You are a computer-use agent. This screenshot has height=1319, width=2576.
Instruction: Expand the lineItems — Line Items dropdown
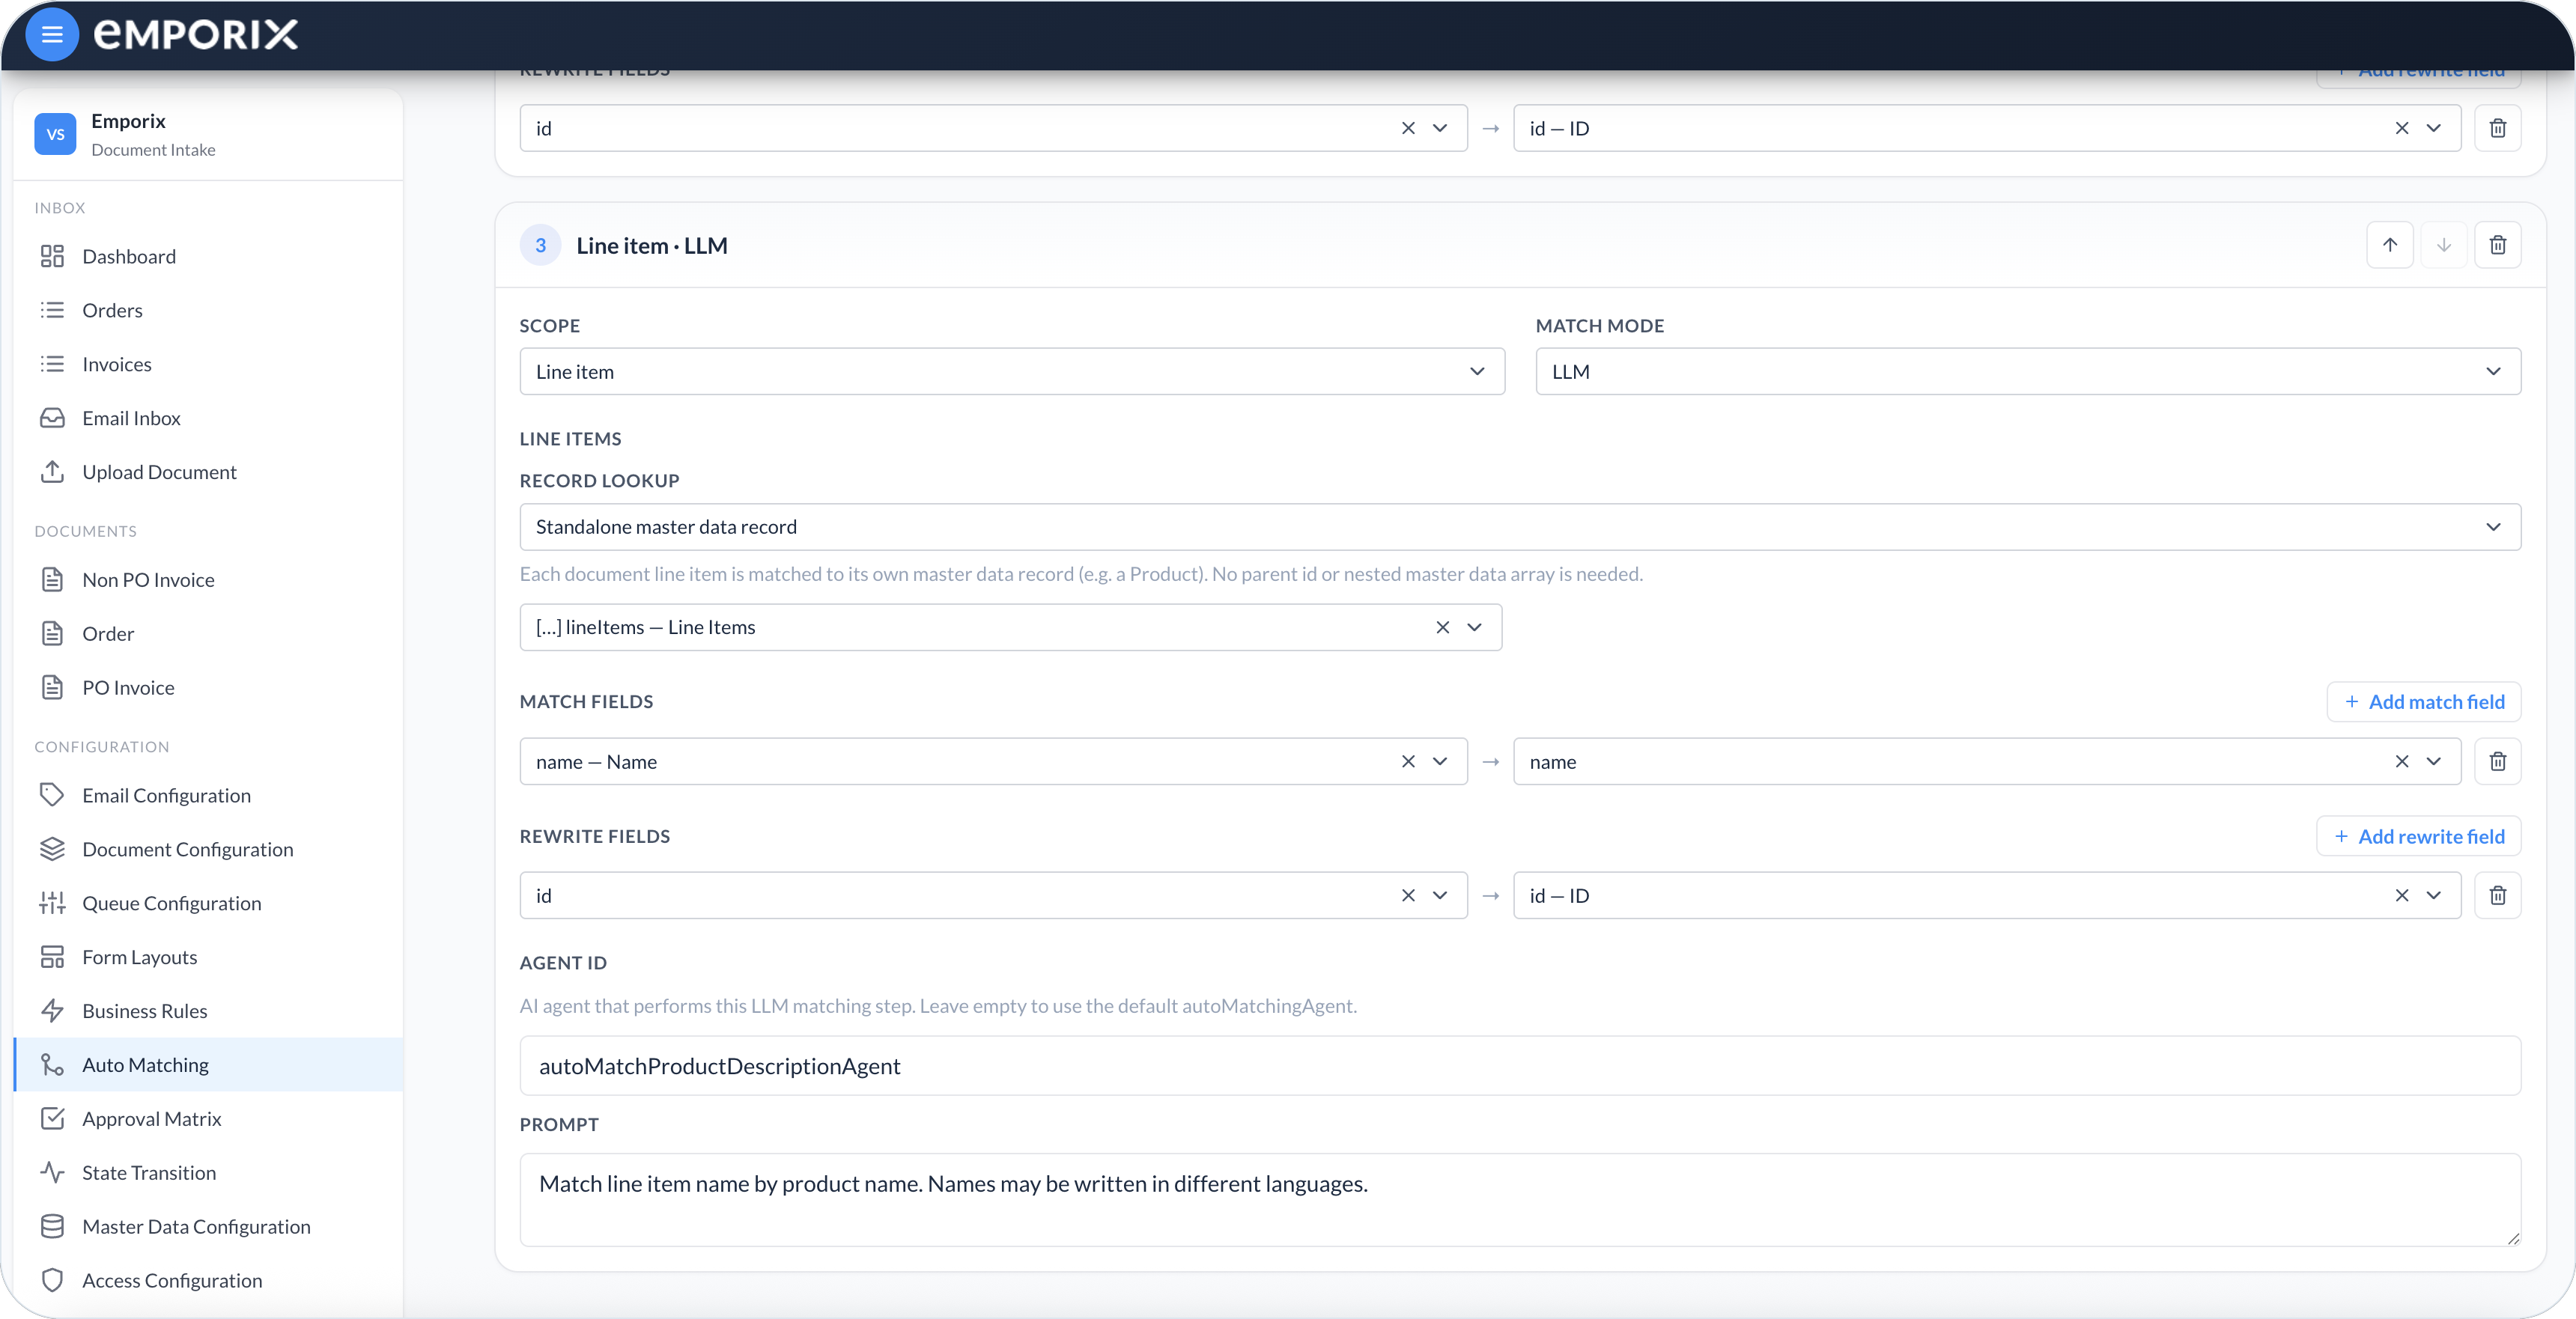pyautogui.click(x=1474, y=627)
